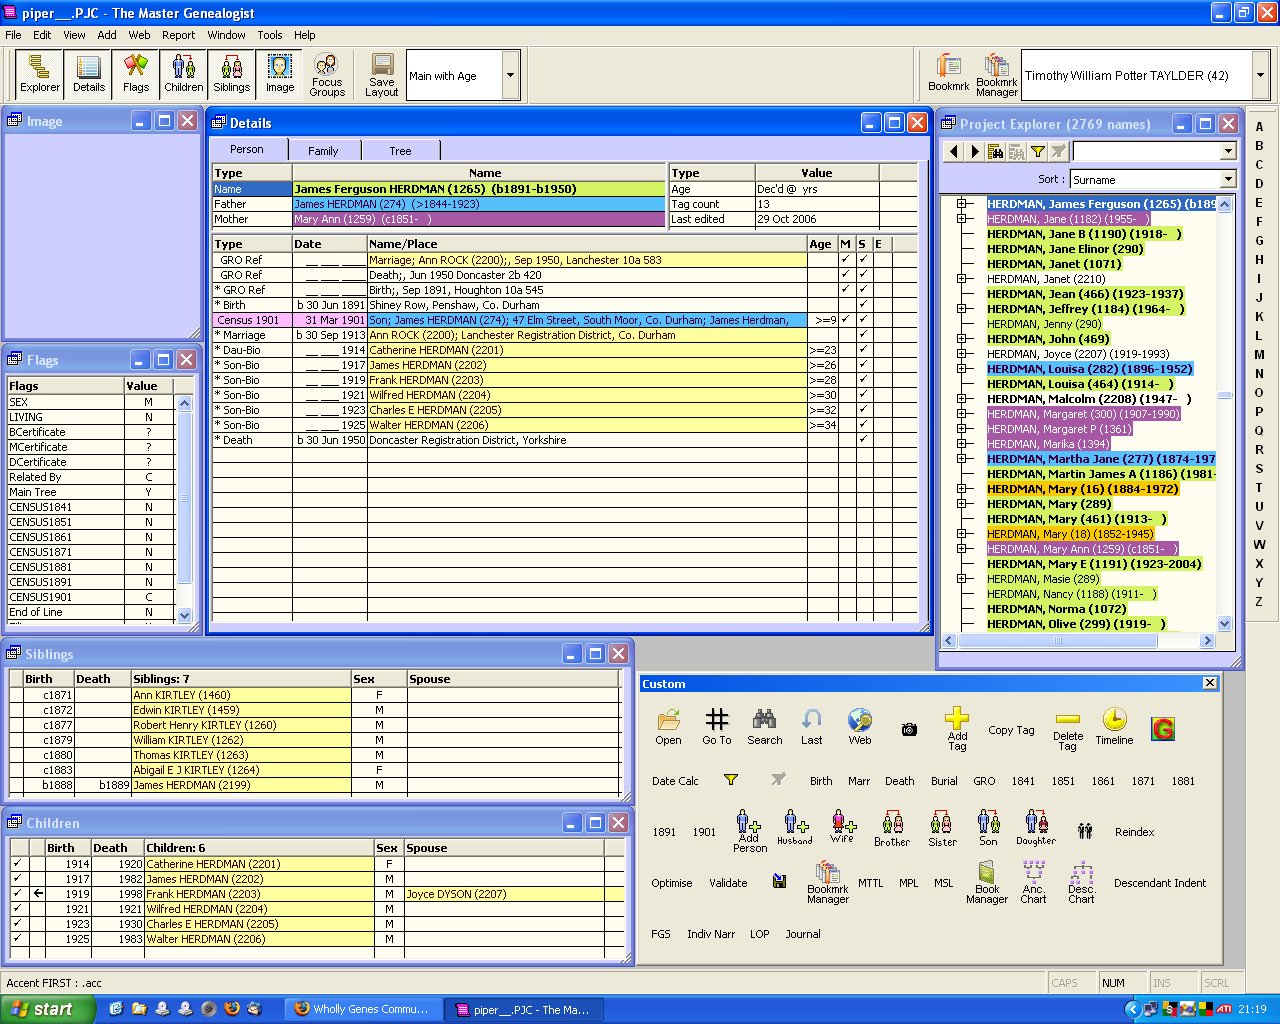Click the add Husband icon
Screen dimensions: 1280x1024
pos(795,827)
